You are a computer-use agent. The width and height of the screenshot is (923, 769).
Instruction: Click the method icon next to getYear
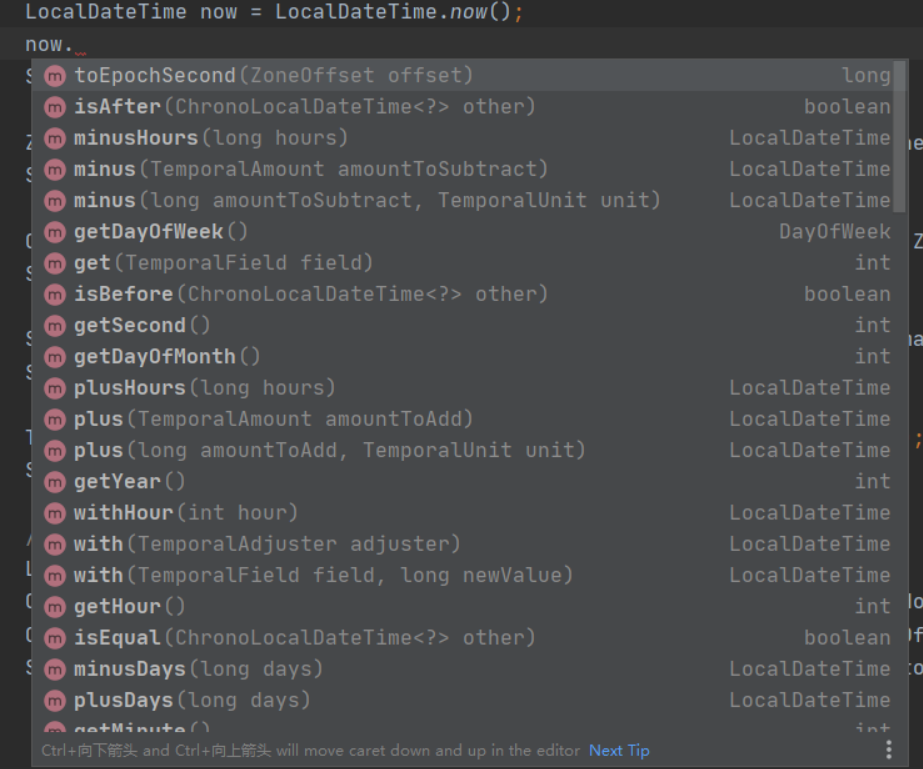[55, 482]
